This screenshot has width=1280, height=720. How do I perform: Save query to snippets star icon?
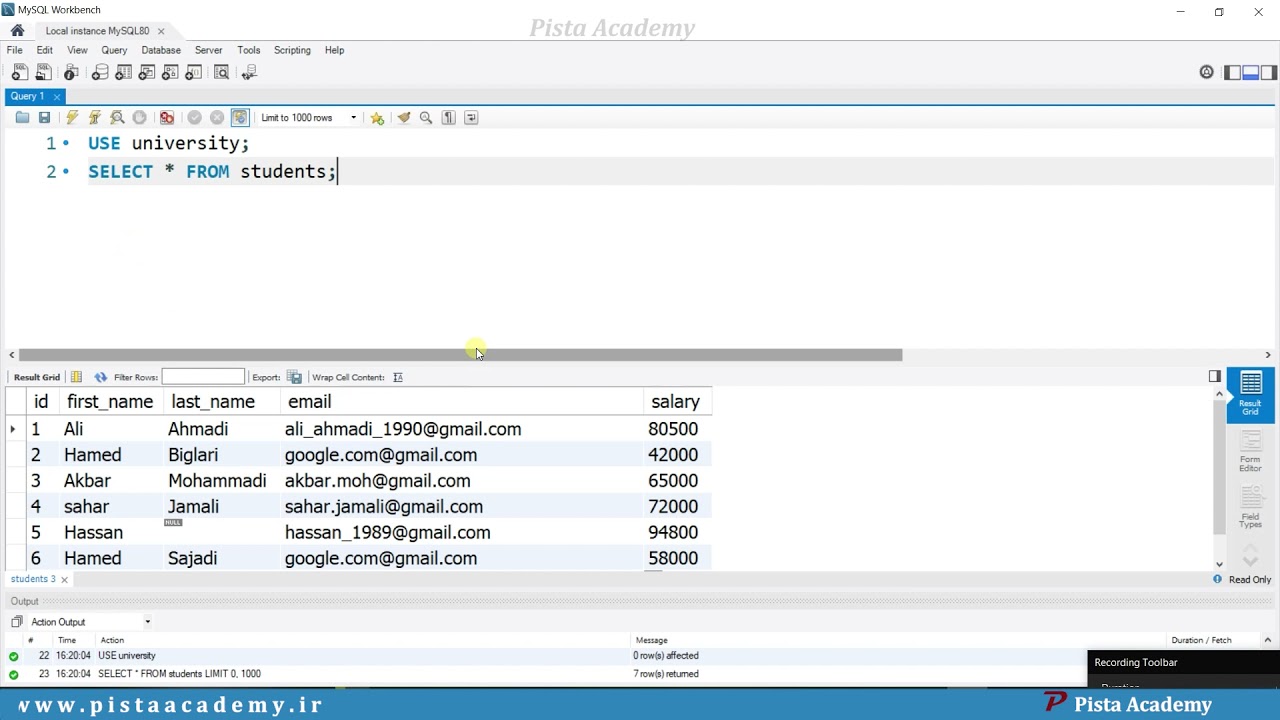click(377, 118)
